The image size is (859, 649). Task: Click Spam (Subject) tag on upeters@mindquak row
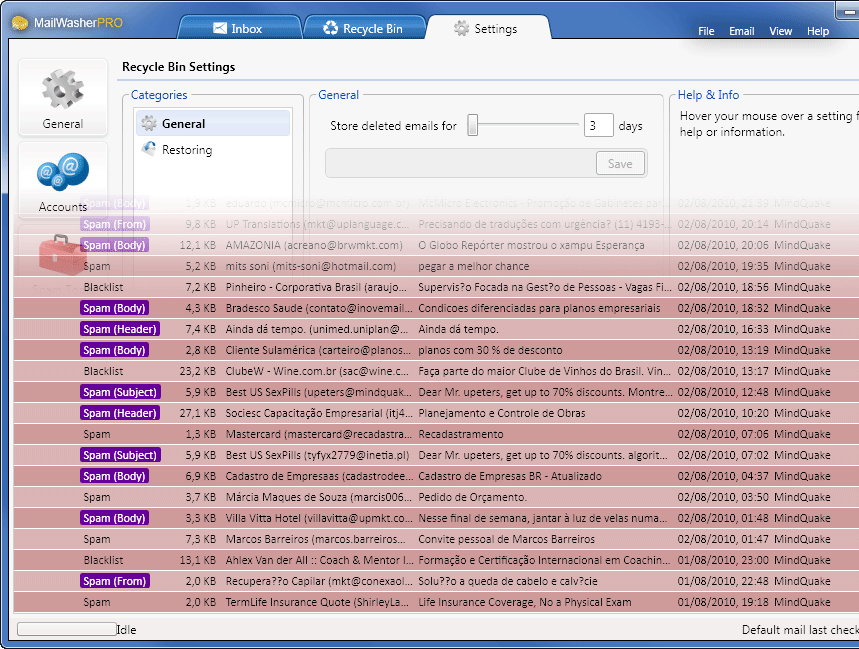(120, 392)
